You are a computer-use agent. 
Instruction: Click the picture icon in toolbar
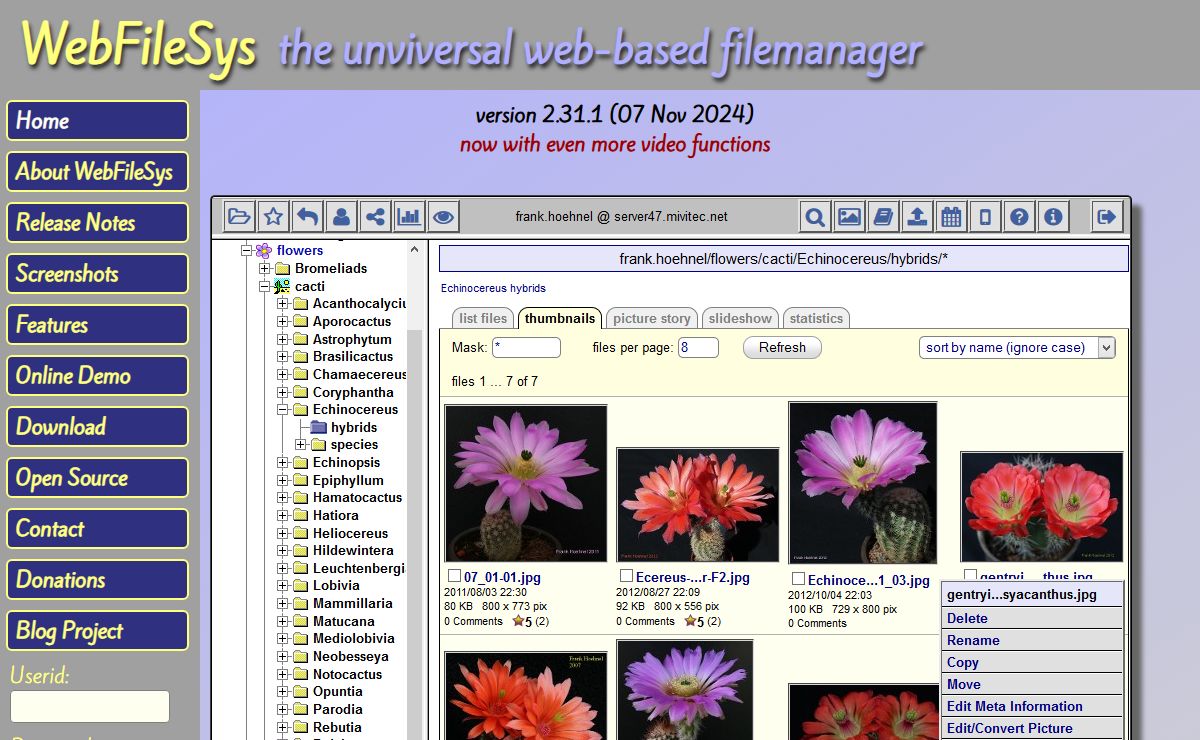point(850,216)
